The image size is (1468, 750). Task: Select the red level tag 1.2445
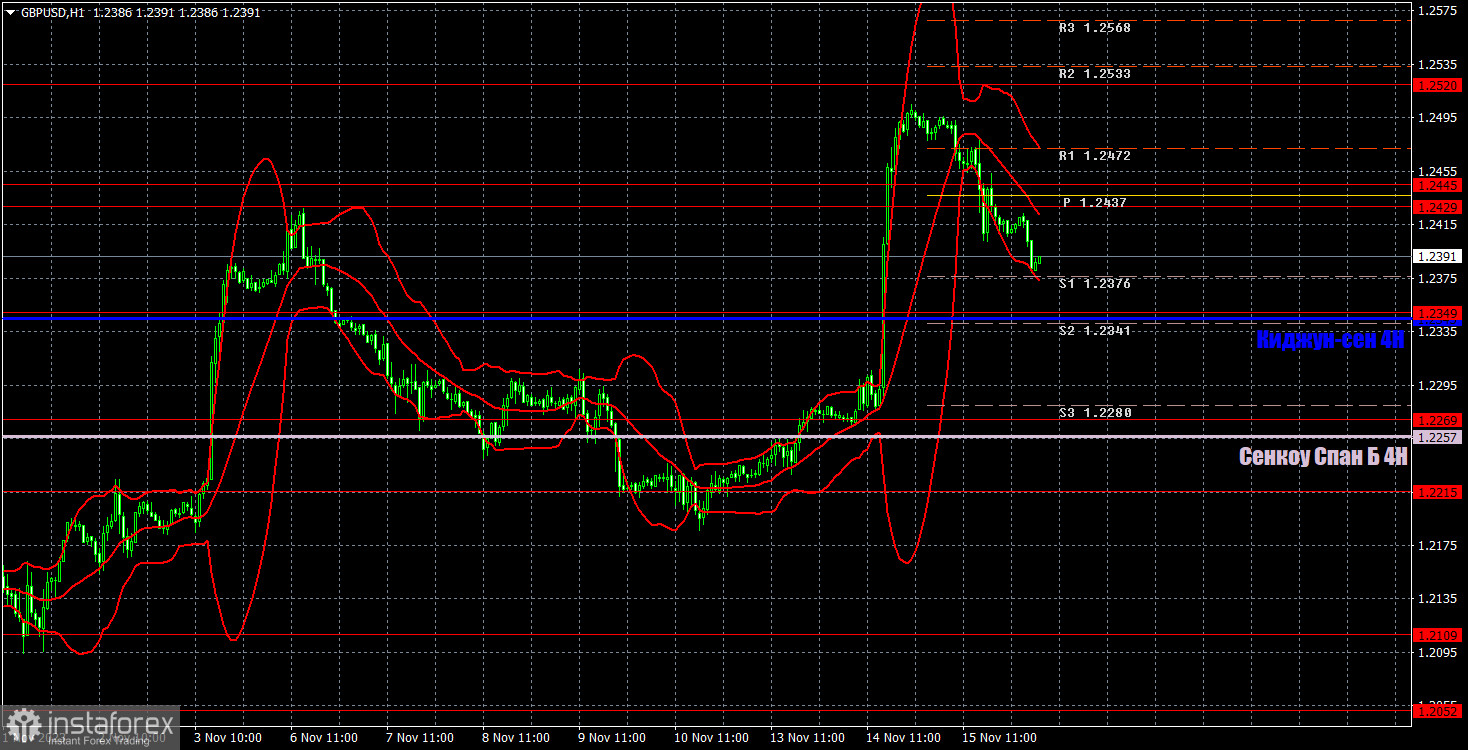[1438, 185]
